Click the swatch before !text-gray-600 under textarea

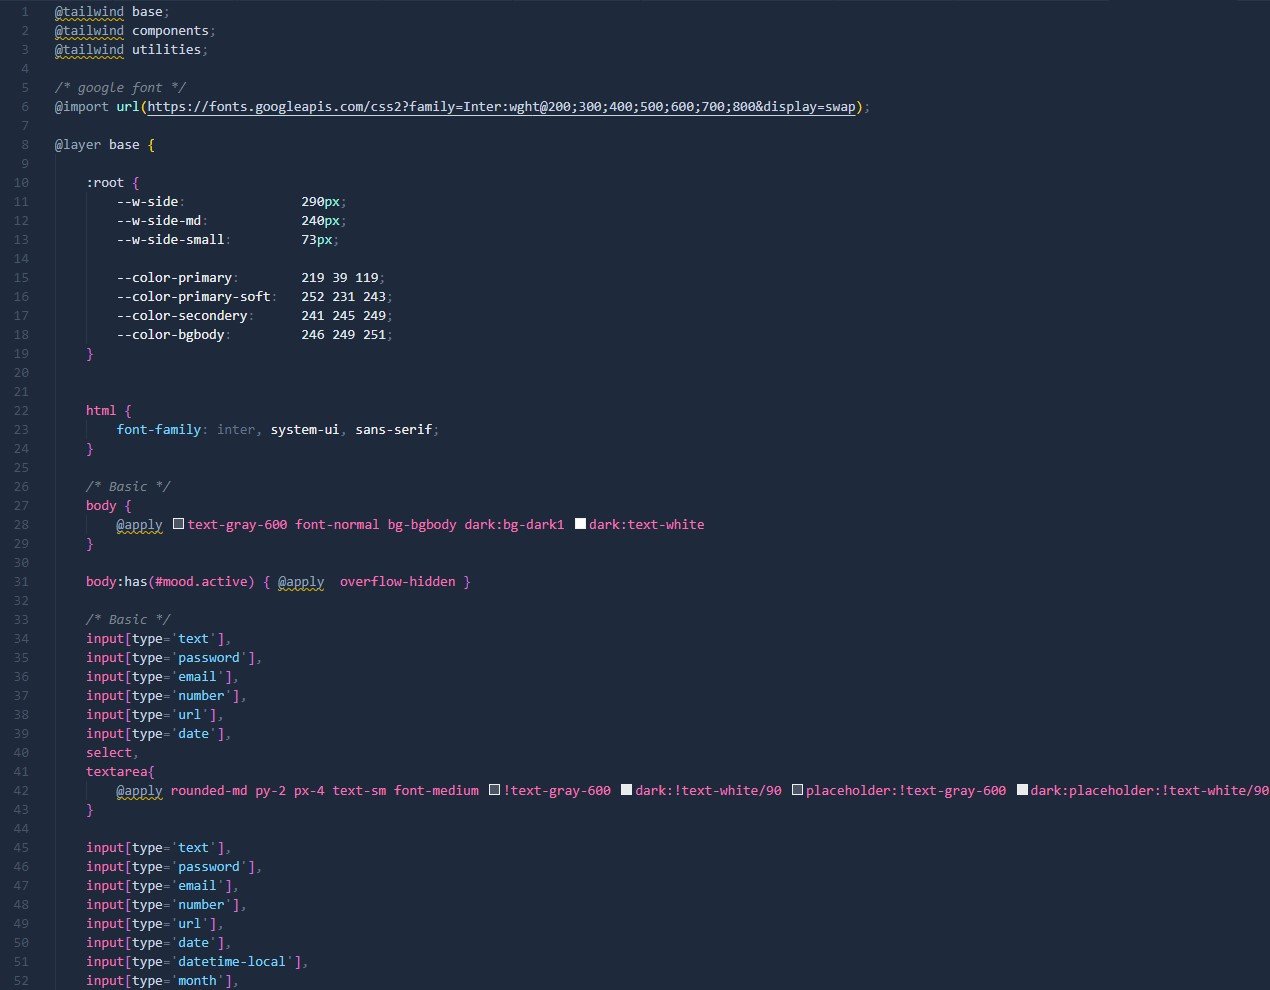495,790
